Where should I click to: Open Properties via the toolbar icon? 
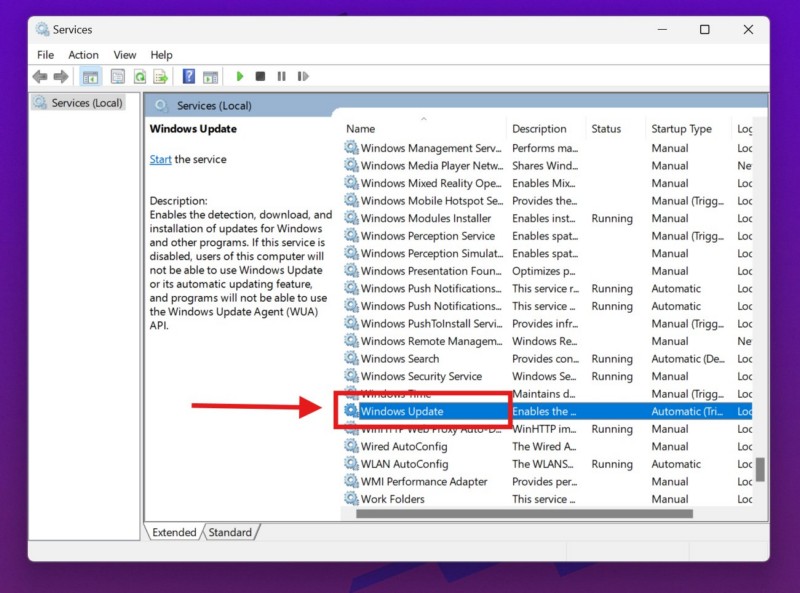(x=118, y=76)
